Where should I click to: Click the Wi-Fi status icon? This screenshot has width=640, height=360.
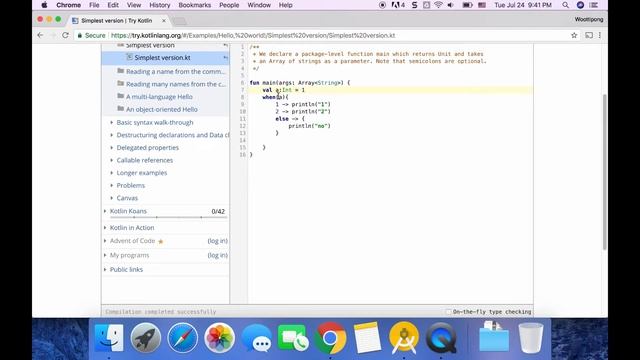(438, 5)
